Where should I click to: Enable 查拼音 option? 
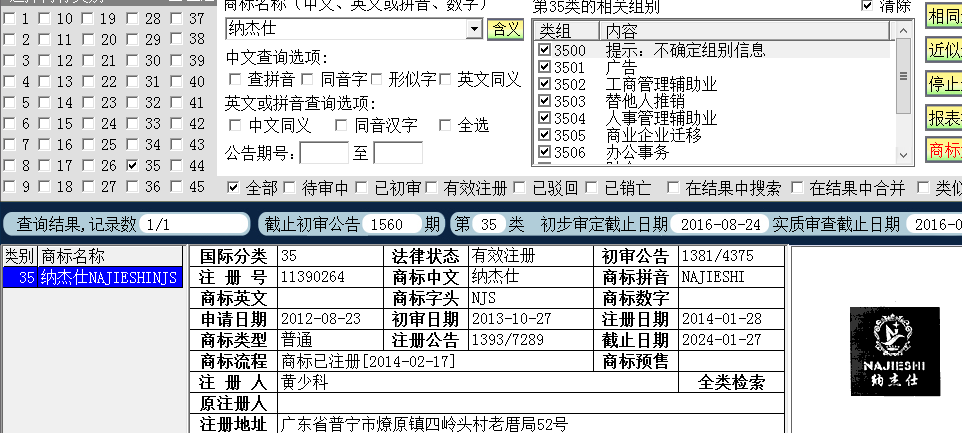pyautogui.click(x=234, y=79)
